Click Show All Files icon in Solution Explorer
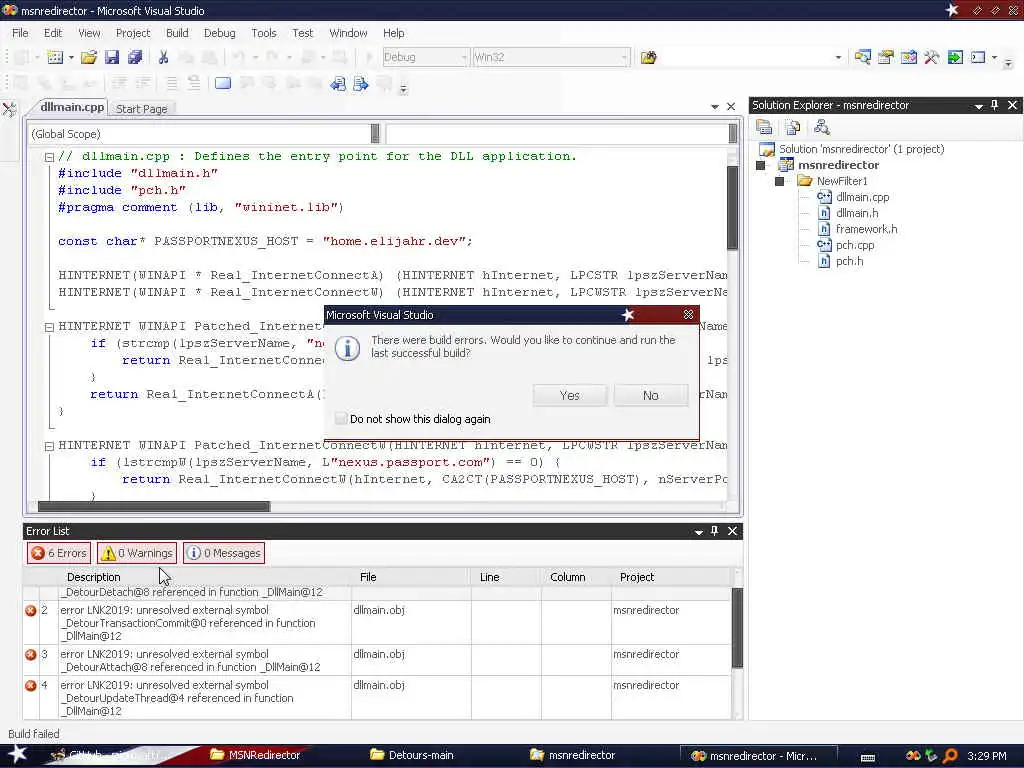This screenshot has width=1024, height=768. point(793,127)
